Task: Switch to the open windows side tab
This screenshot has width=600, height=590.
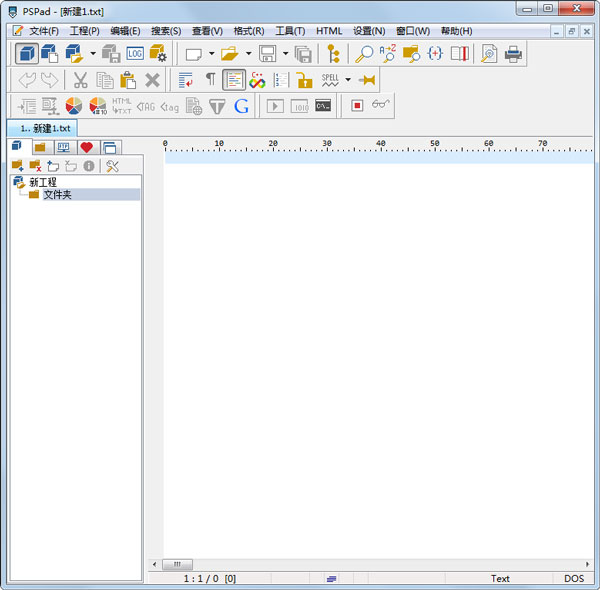Action: click(x=110, y=147)
